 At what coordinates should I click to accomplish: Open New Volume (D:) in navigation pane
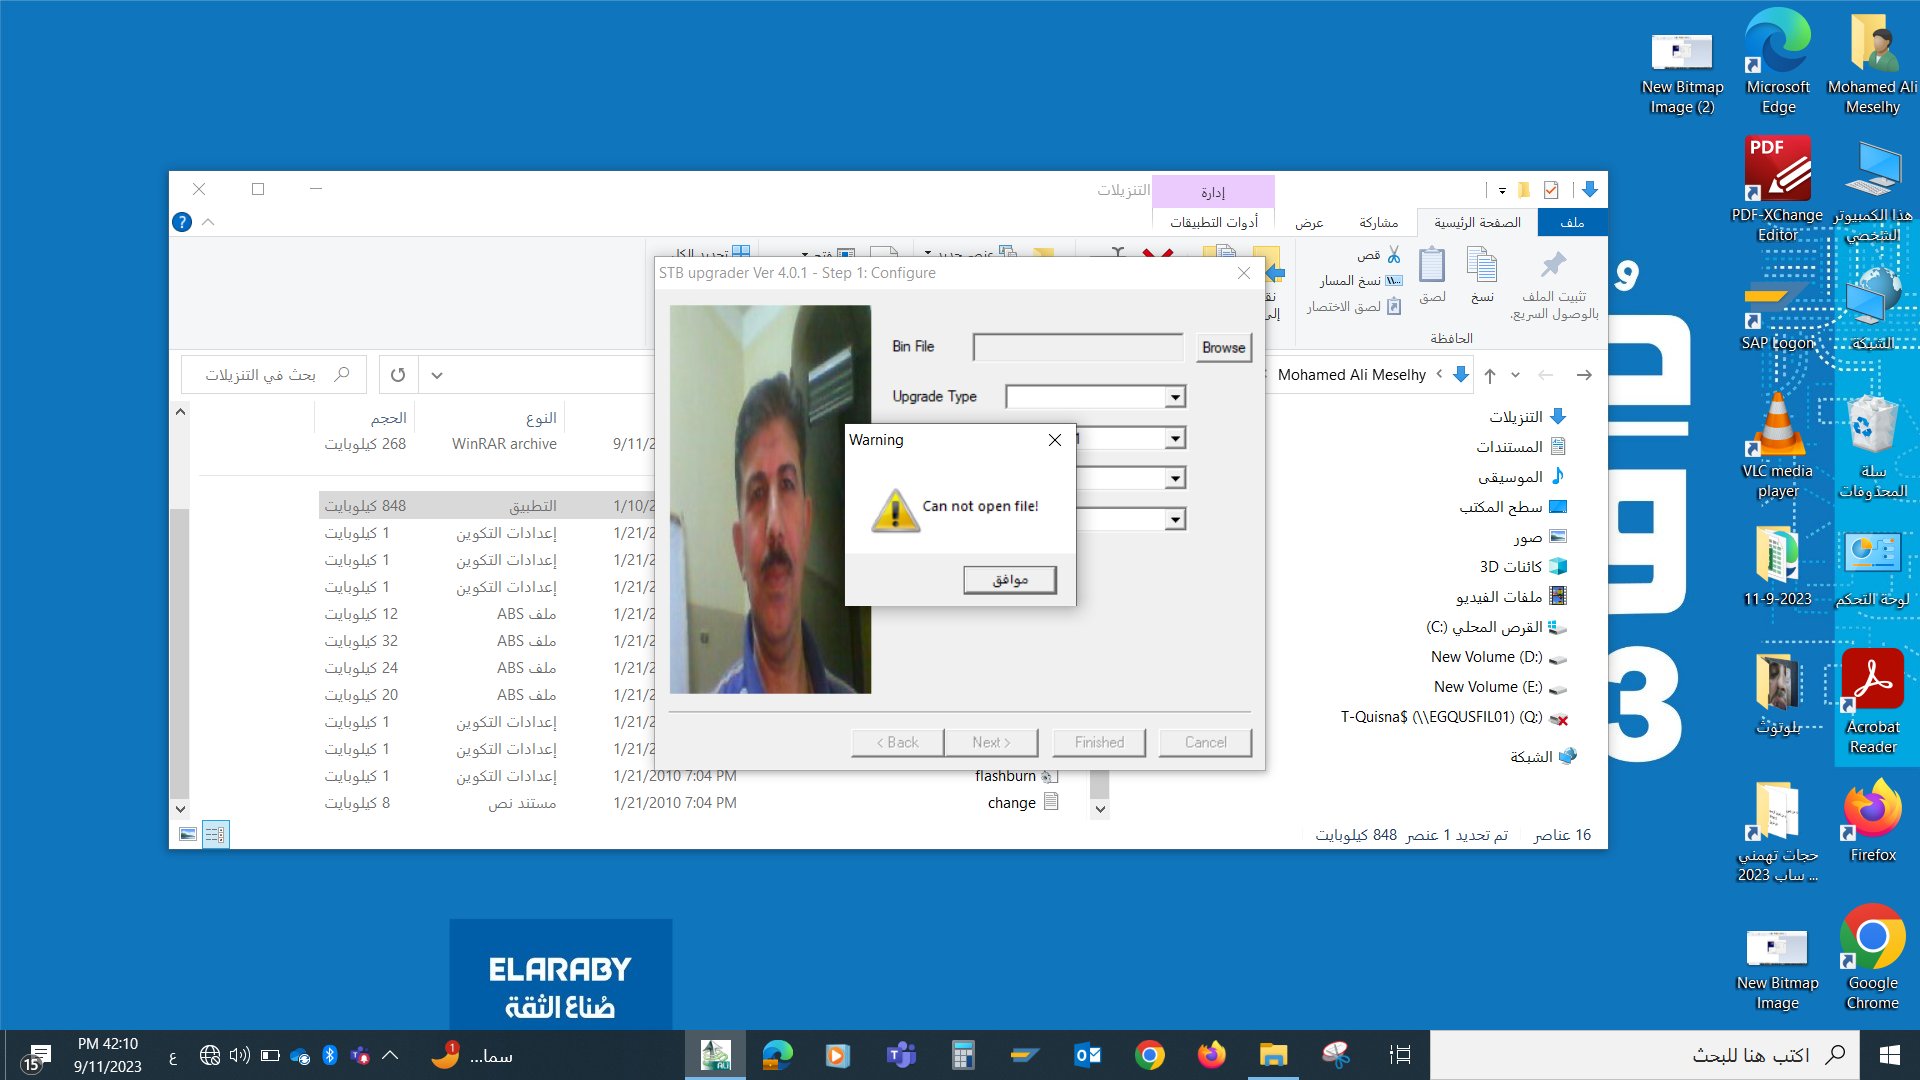pyautogui.click(x=1498, y=657)
